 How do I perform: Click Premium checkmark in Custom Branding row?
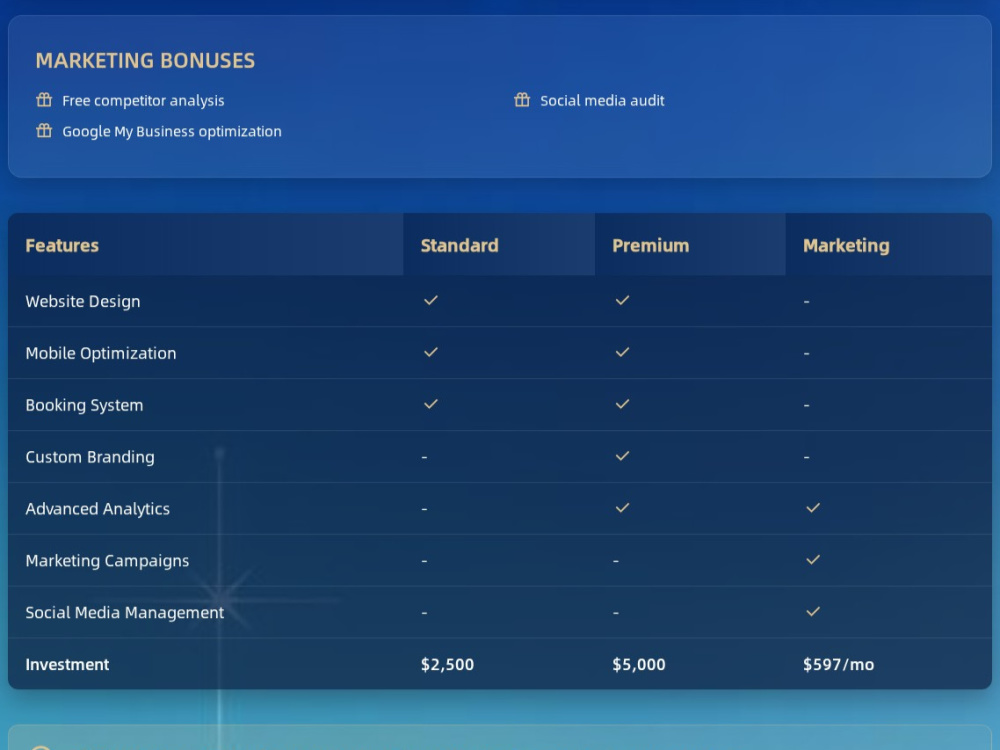[x=622, y=455]
